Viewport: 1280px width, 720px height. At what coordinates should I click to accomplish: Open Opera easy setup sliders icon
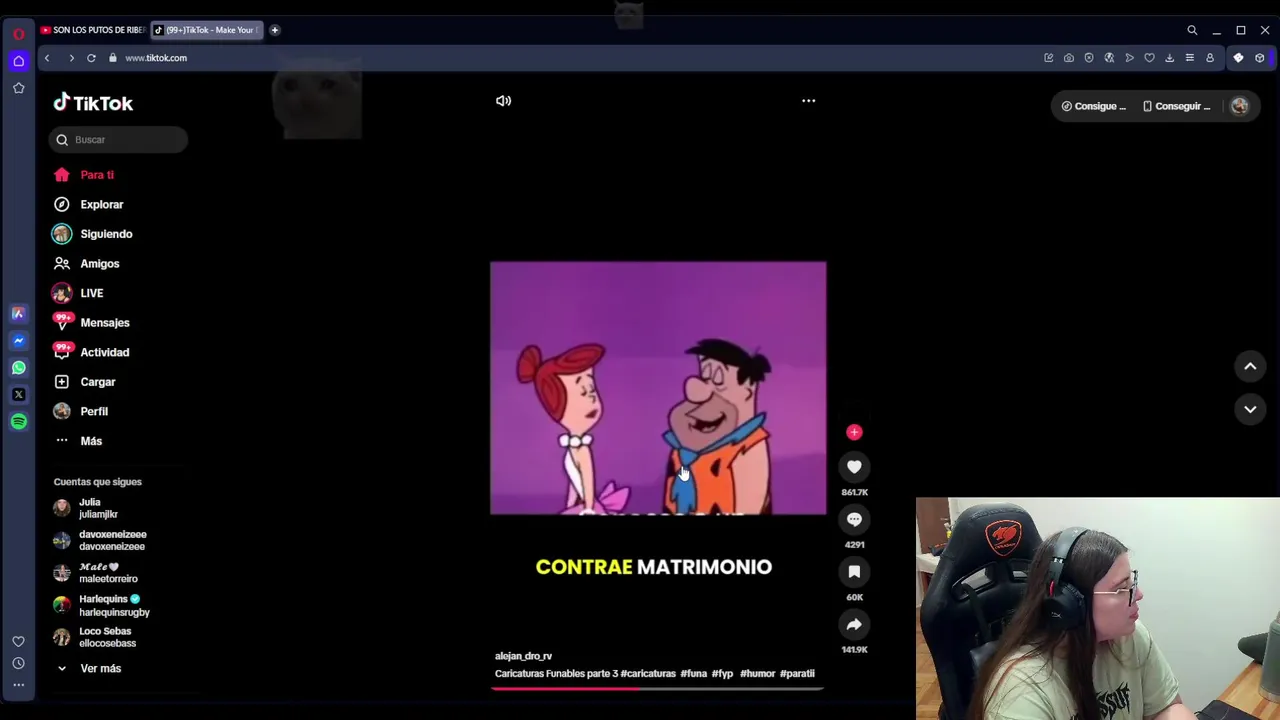click(1189, 58)
